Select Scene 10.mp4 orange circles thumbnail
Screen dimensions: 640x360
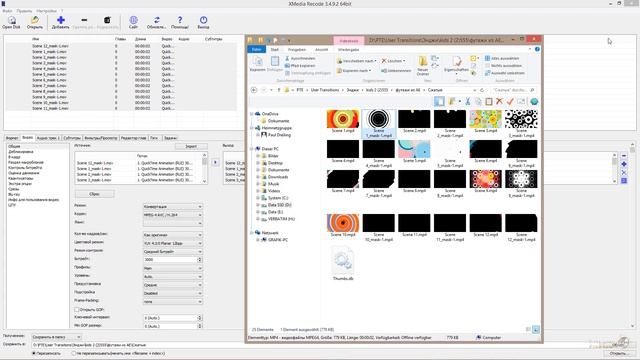(343, 225)
